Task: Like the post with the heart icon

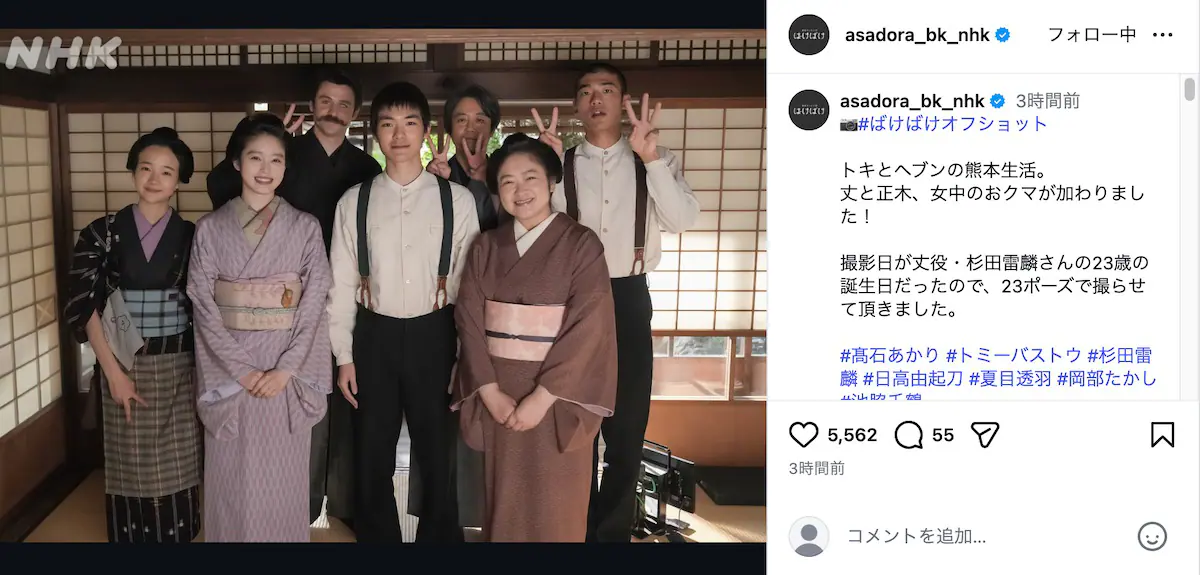Action: click(803, 434)
